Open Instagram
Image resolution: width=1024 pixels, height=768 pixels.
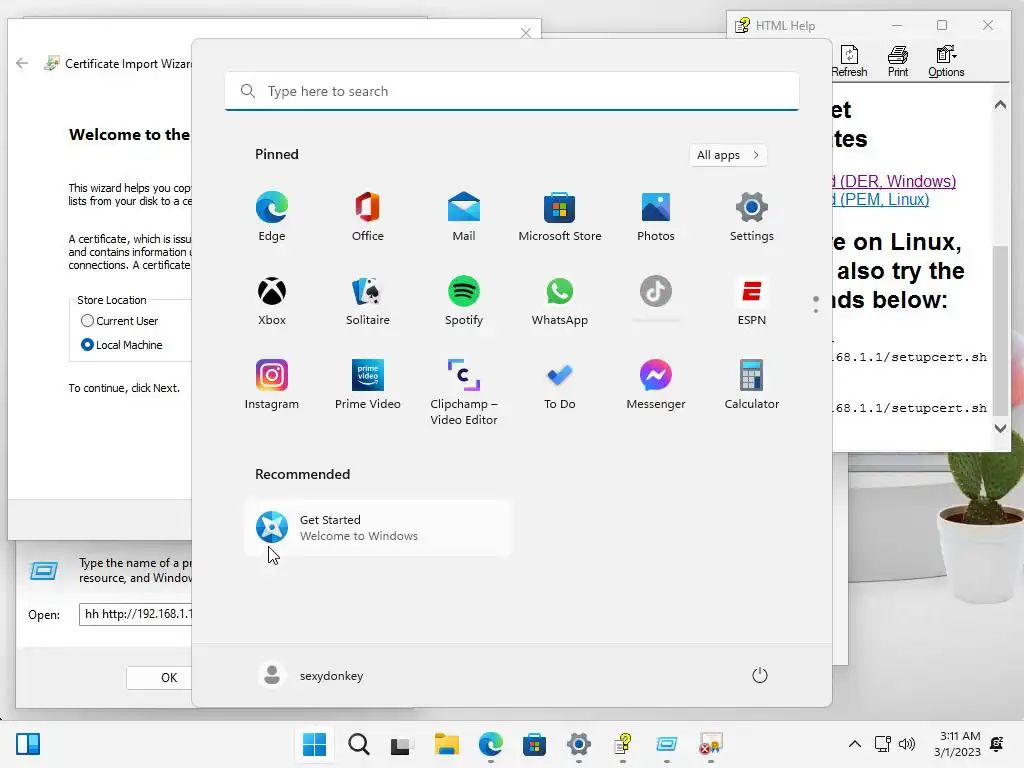(272, 385)
